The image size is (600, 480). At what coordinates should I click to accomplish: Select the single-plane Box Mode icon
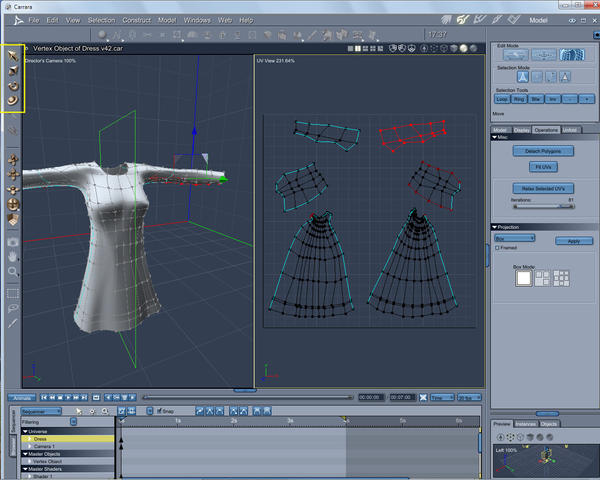[x=524, y=279]
